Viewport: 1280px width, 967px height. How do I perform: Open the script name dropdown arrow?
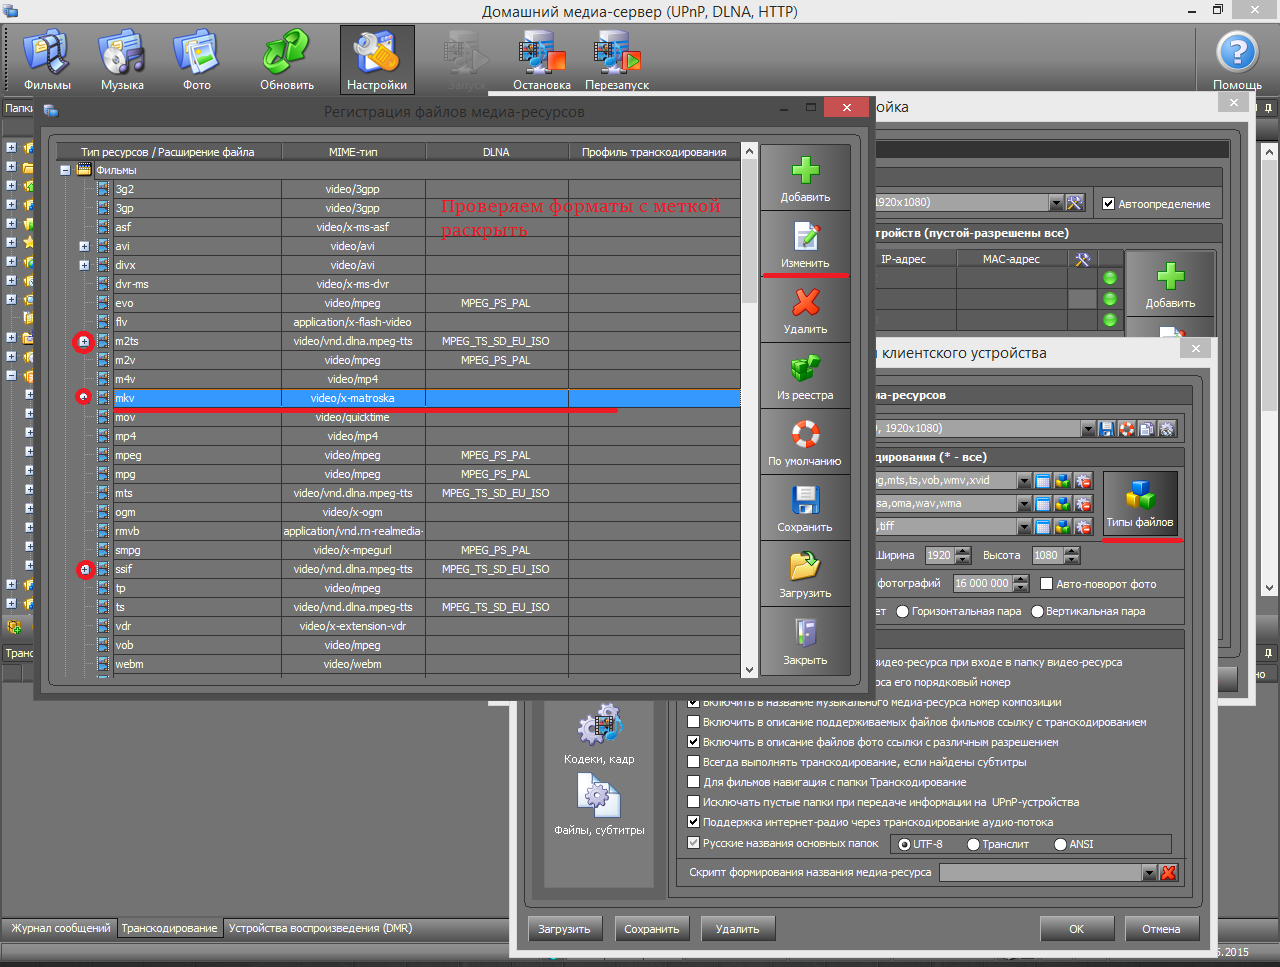point(1149,873)
